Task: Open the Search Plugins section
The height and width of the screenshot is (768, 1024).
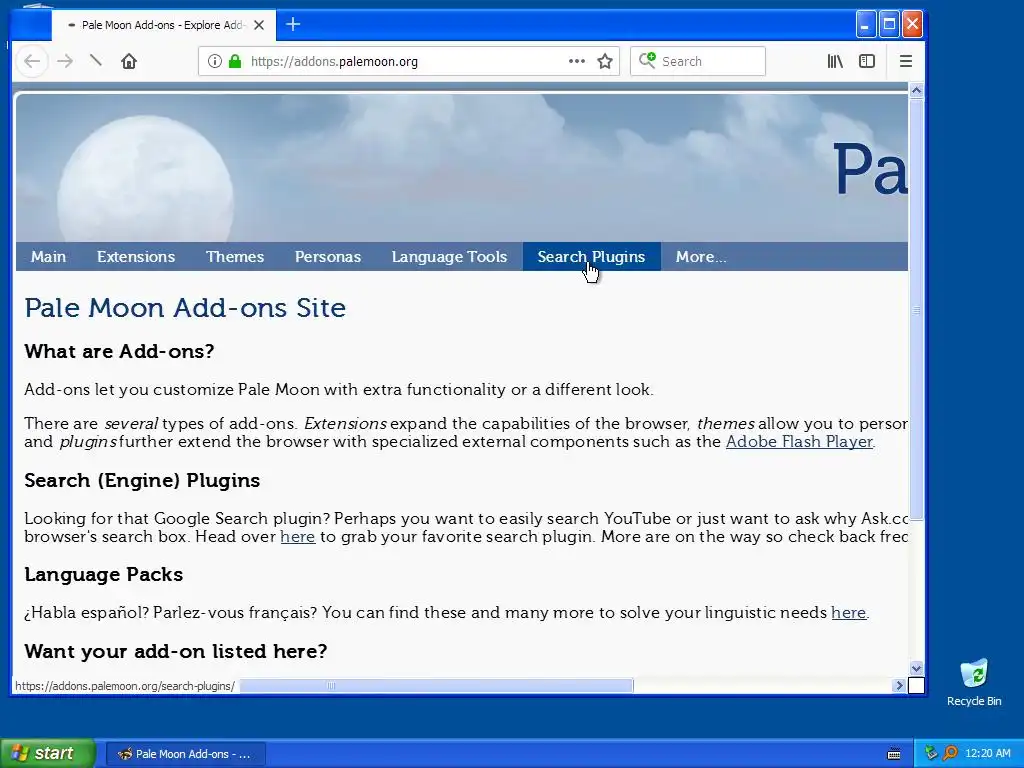Action: click(591, 257)
